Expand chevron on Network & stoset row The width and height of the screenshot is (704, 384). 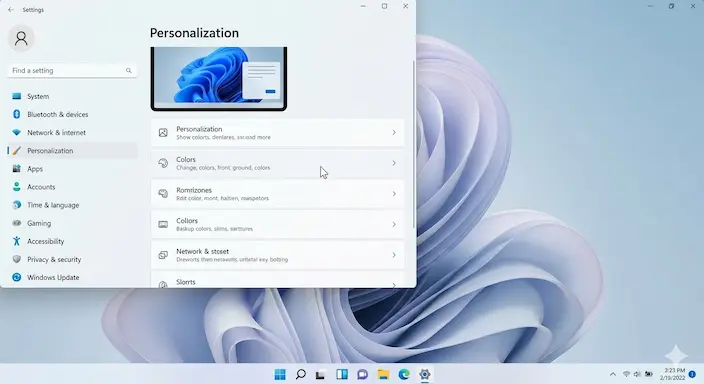(394, 255)
